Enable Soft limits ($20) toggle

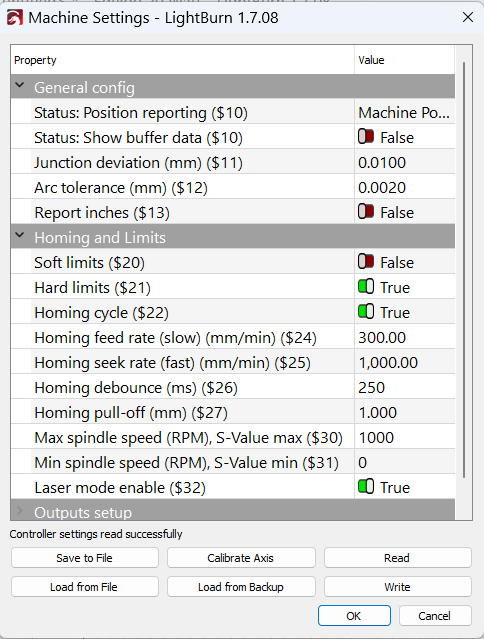pos(366,262)
